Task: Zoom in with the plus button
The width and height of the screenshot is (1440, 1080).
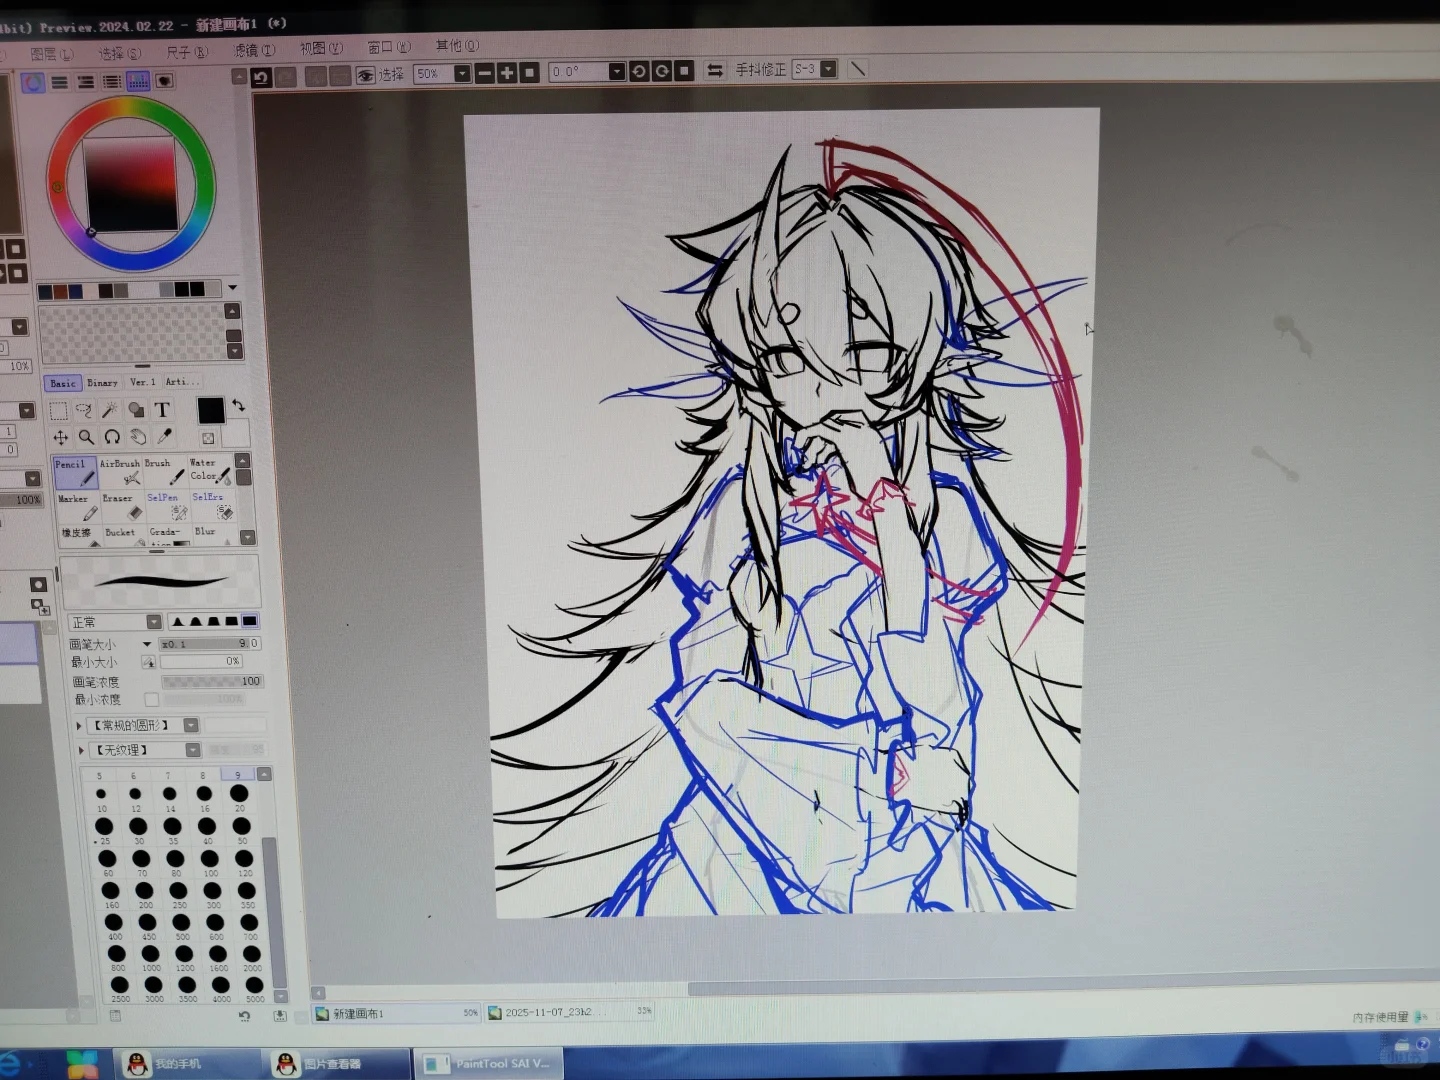Action: 507,73
